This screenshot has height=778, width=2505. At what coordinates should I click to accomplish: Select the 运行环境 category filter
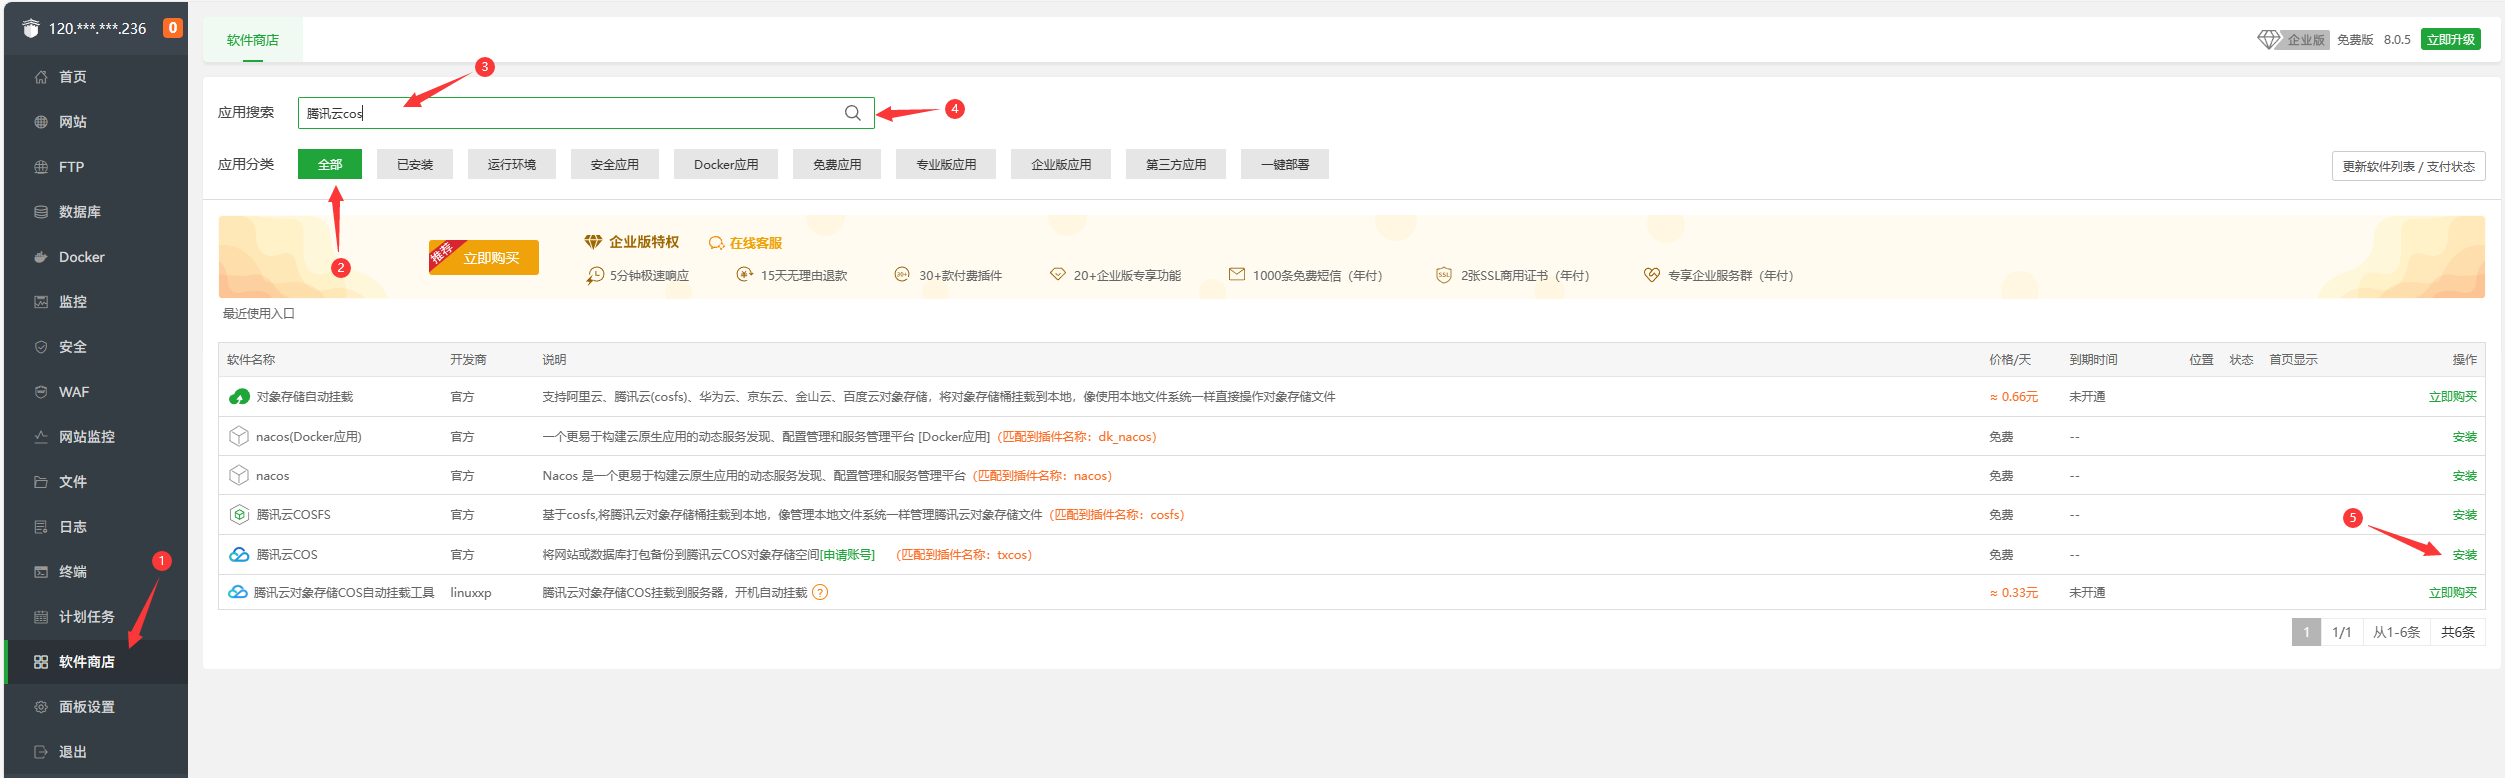pos(512,164)
